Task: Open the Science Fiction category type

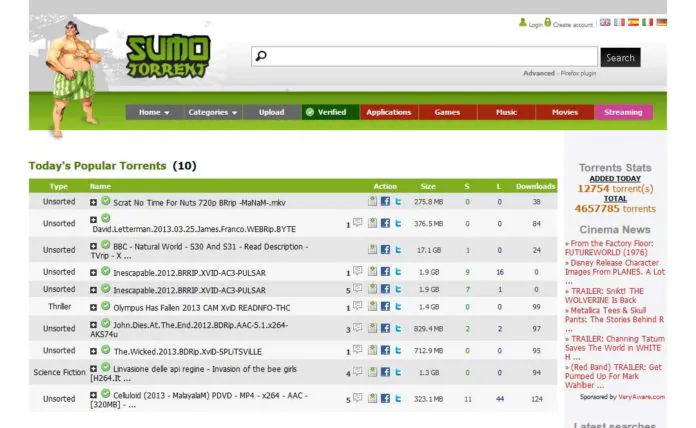Action: pyautogui.click(x=59, y=373)
